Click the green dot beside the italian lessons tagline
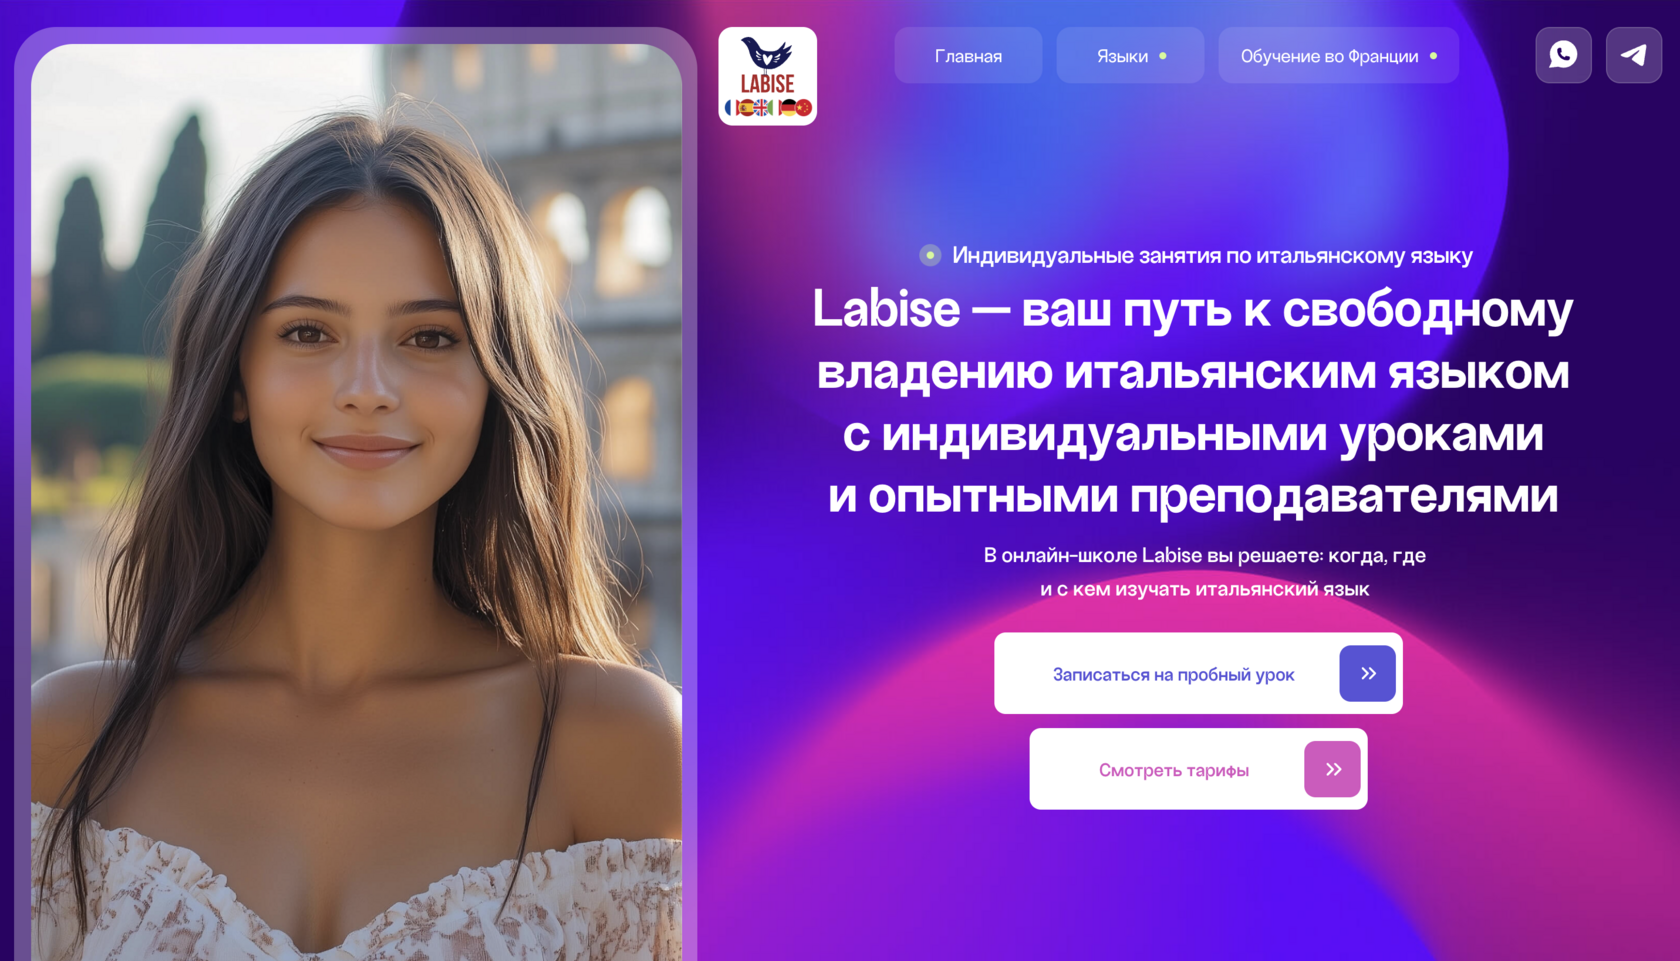This screenshot has height=961, width=1680. coord(930,255)
